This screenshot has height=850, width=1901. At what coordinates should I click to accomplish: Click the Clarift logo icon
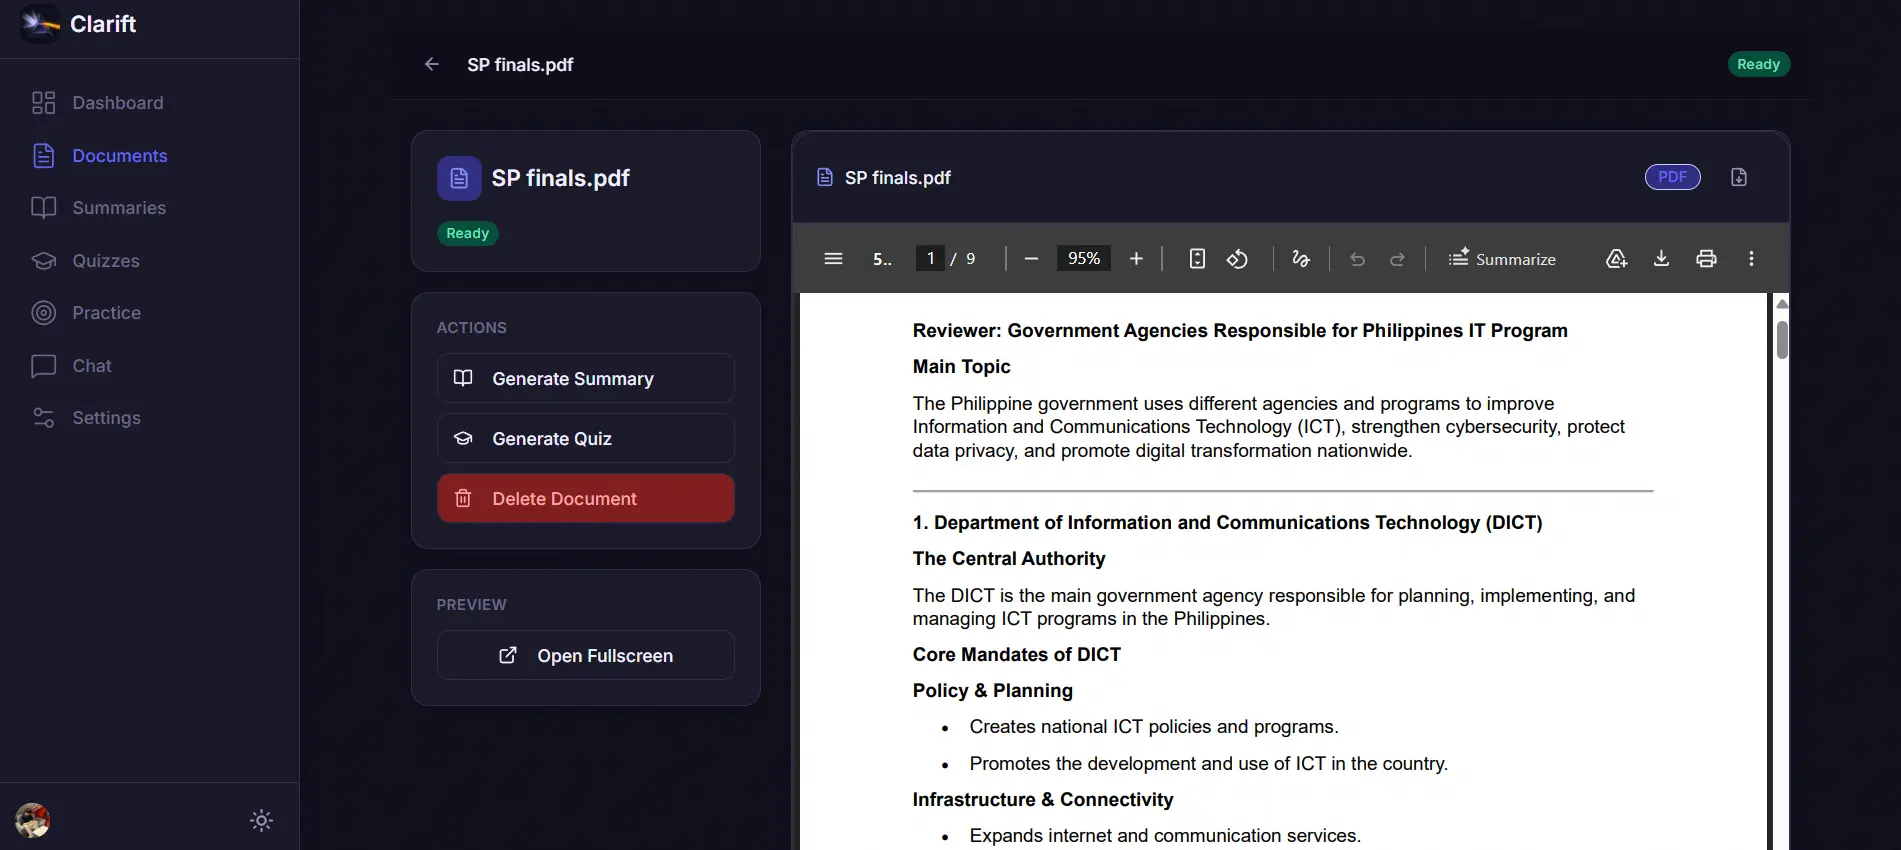[40, 24]
